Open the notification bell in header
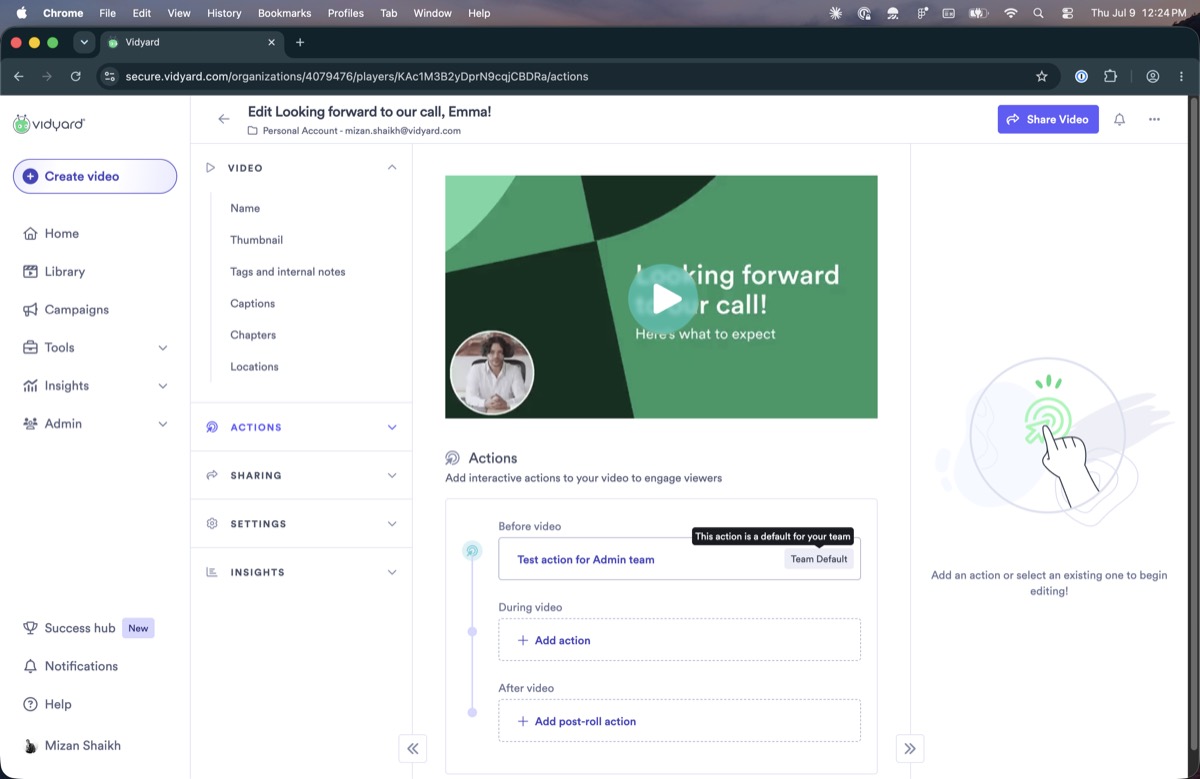 click(x=1119, y=119)
